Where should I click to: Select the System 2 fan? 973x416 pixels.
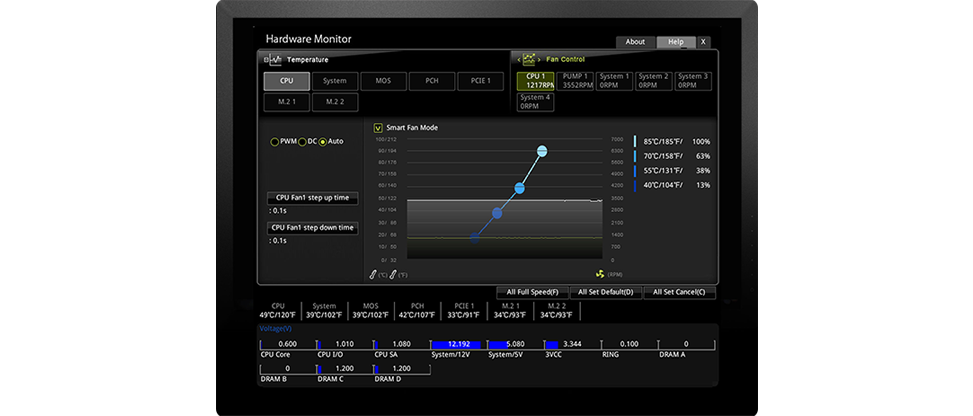654,81
